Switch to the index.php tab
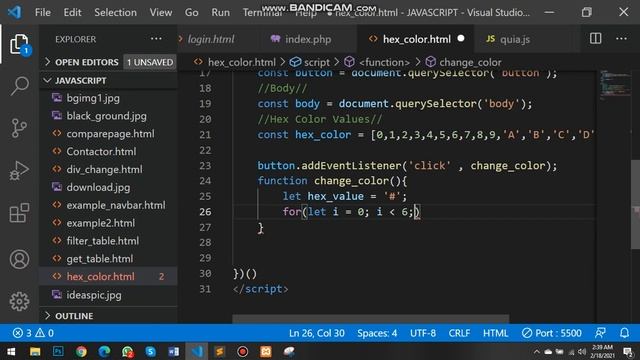Image resolution: width=640 pixels, height=360 pixels. point(308,39)
